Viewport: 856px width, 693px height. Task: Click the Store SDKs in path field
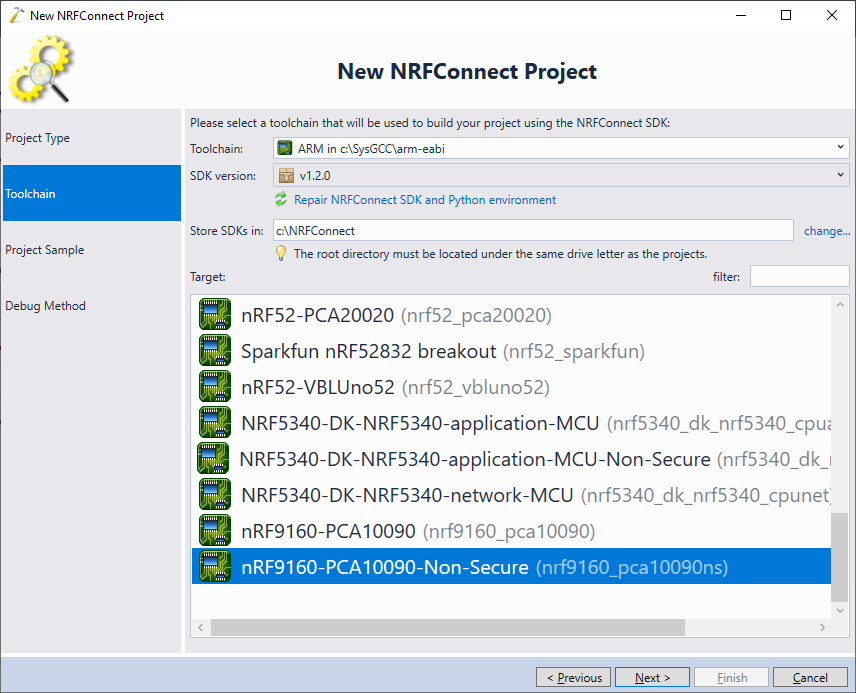tap(533, 230)
